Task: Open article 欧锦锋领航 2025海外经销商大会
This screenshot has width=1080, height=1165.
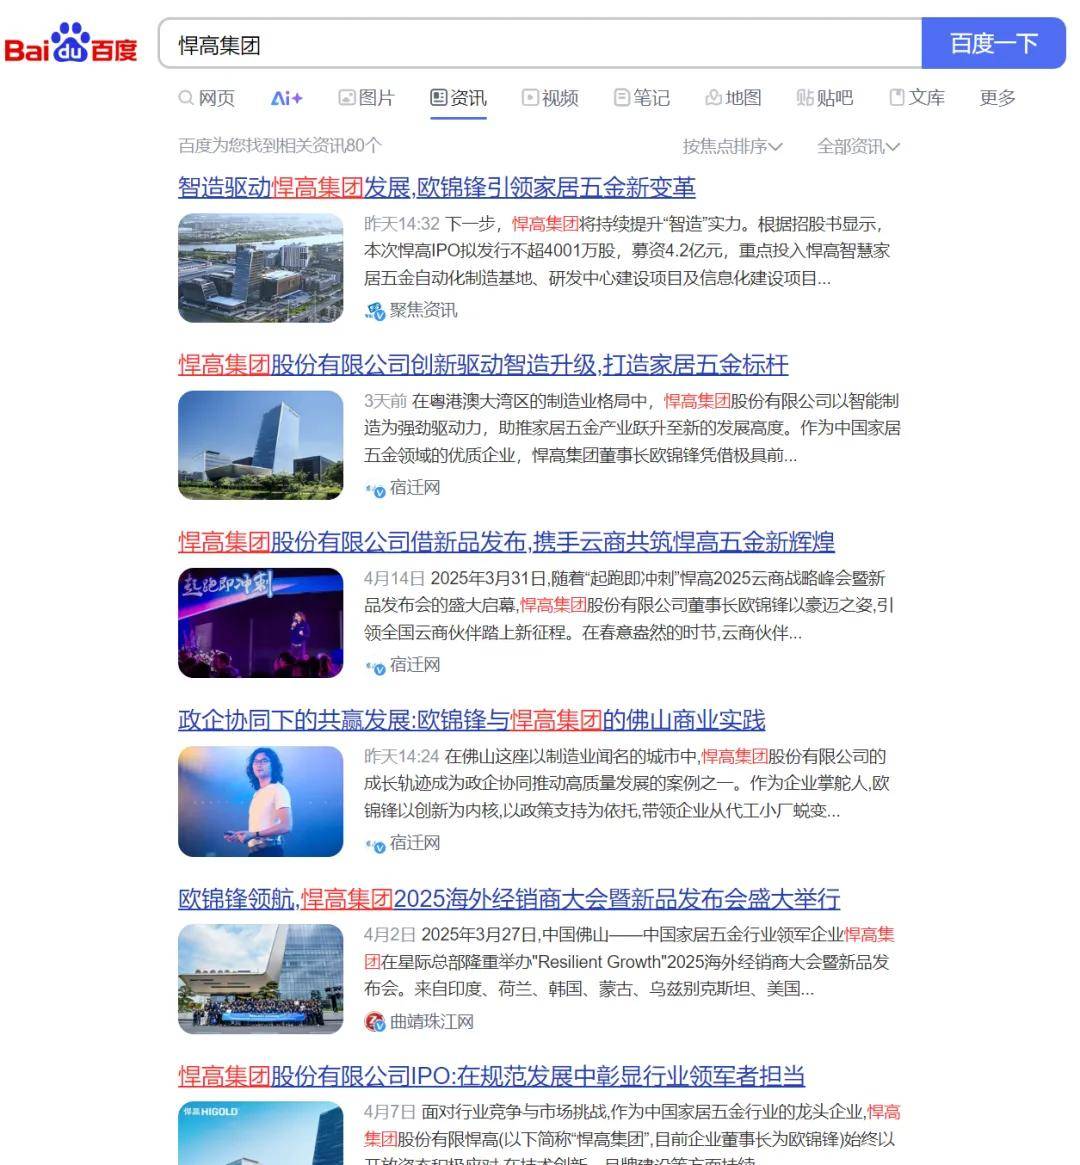Action: tap(509, 899)
